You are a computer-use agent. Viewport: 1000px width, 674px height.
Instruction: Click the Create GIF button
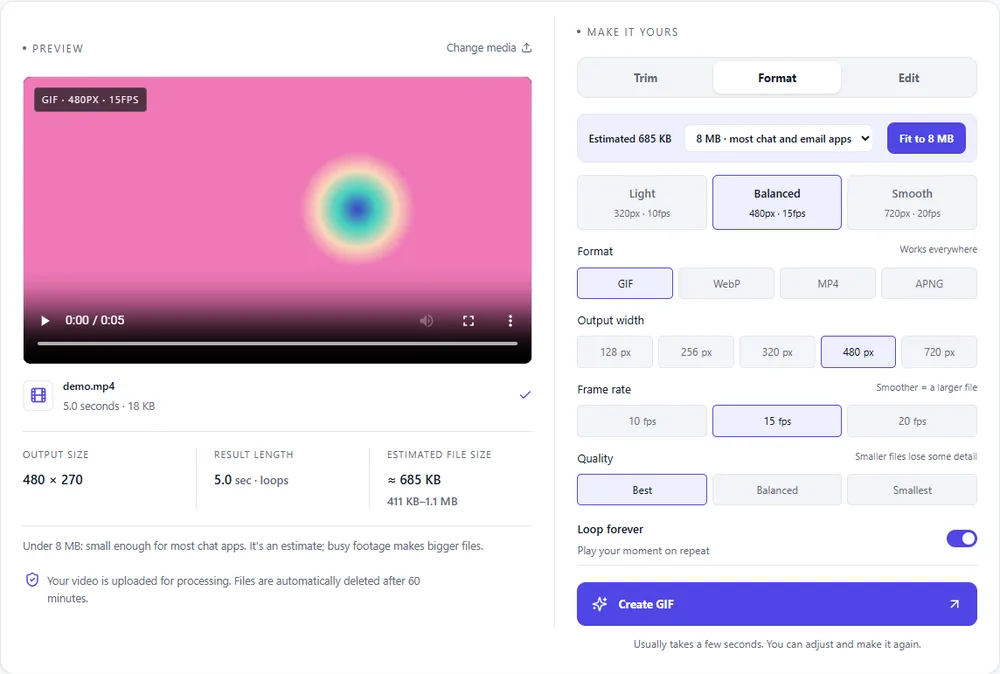(777, 604)
